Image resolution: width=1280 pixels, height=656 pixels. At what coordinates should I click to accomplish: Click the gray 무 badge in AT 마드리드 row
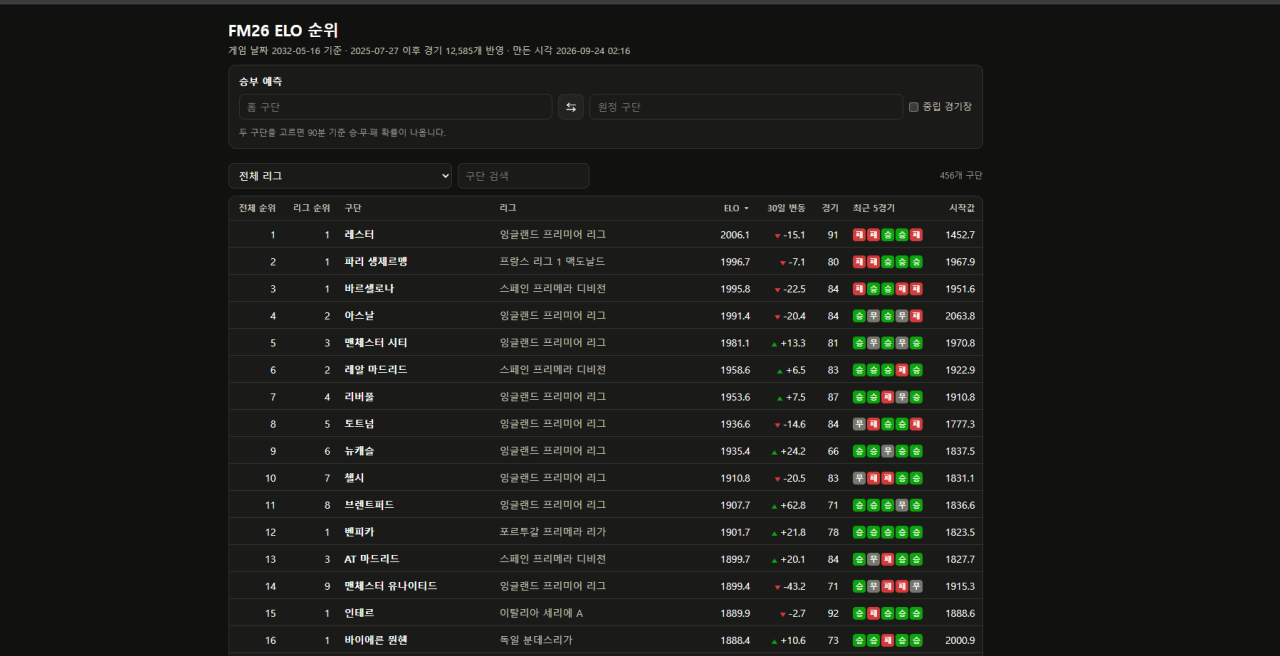coord(873,559)
